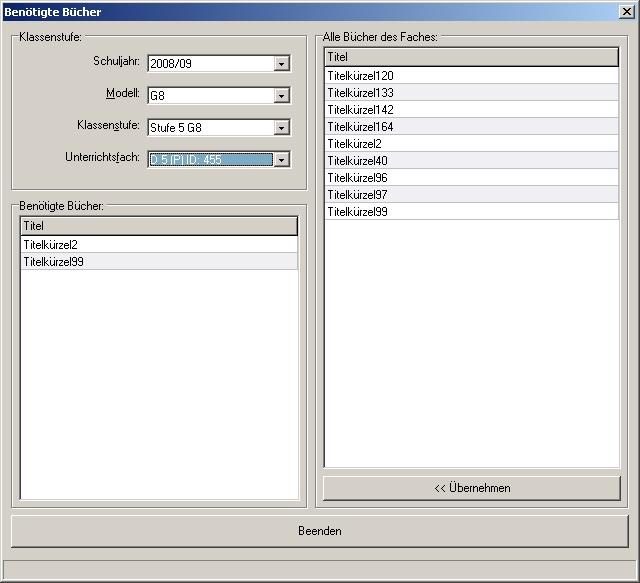Select Titelkürzel120 in all books list

point(362,76)
